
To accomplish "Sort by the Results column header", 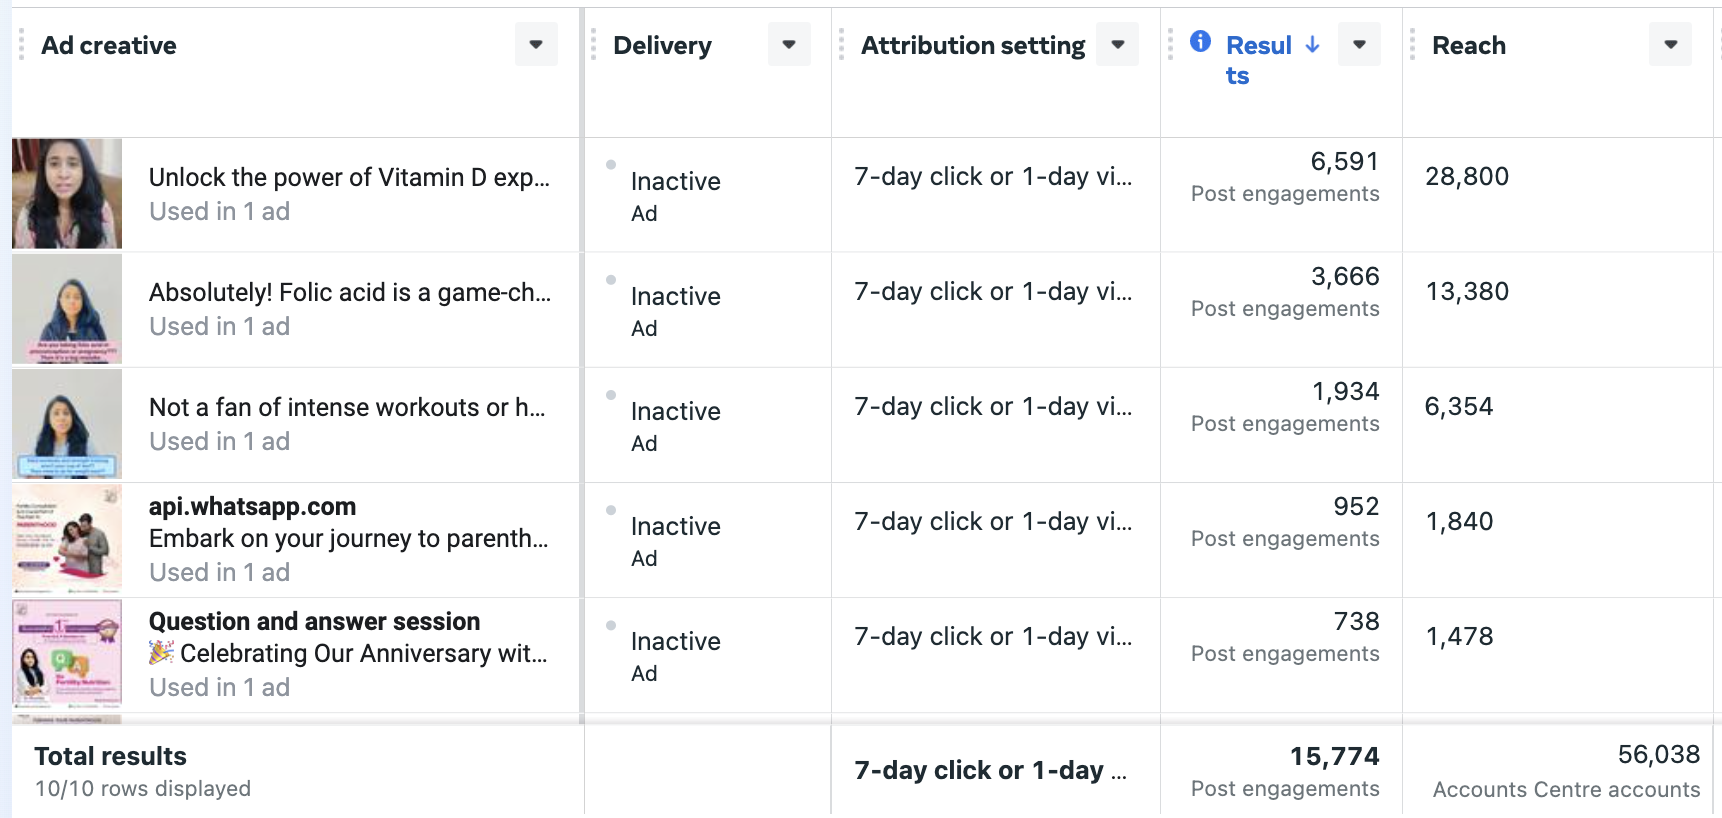I will point(1258,46).
